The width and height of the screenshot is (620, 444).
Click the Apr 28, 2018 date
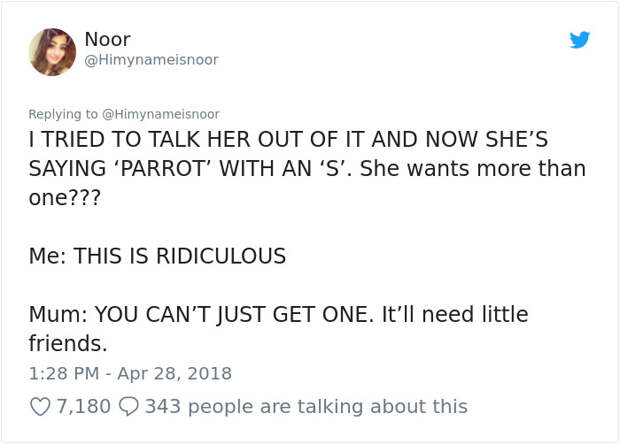pyautogui.click(x=174, y=374)
